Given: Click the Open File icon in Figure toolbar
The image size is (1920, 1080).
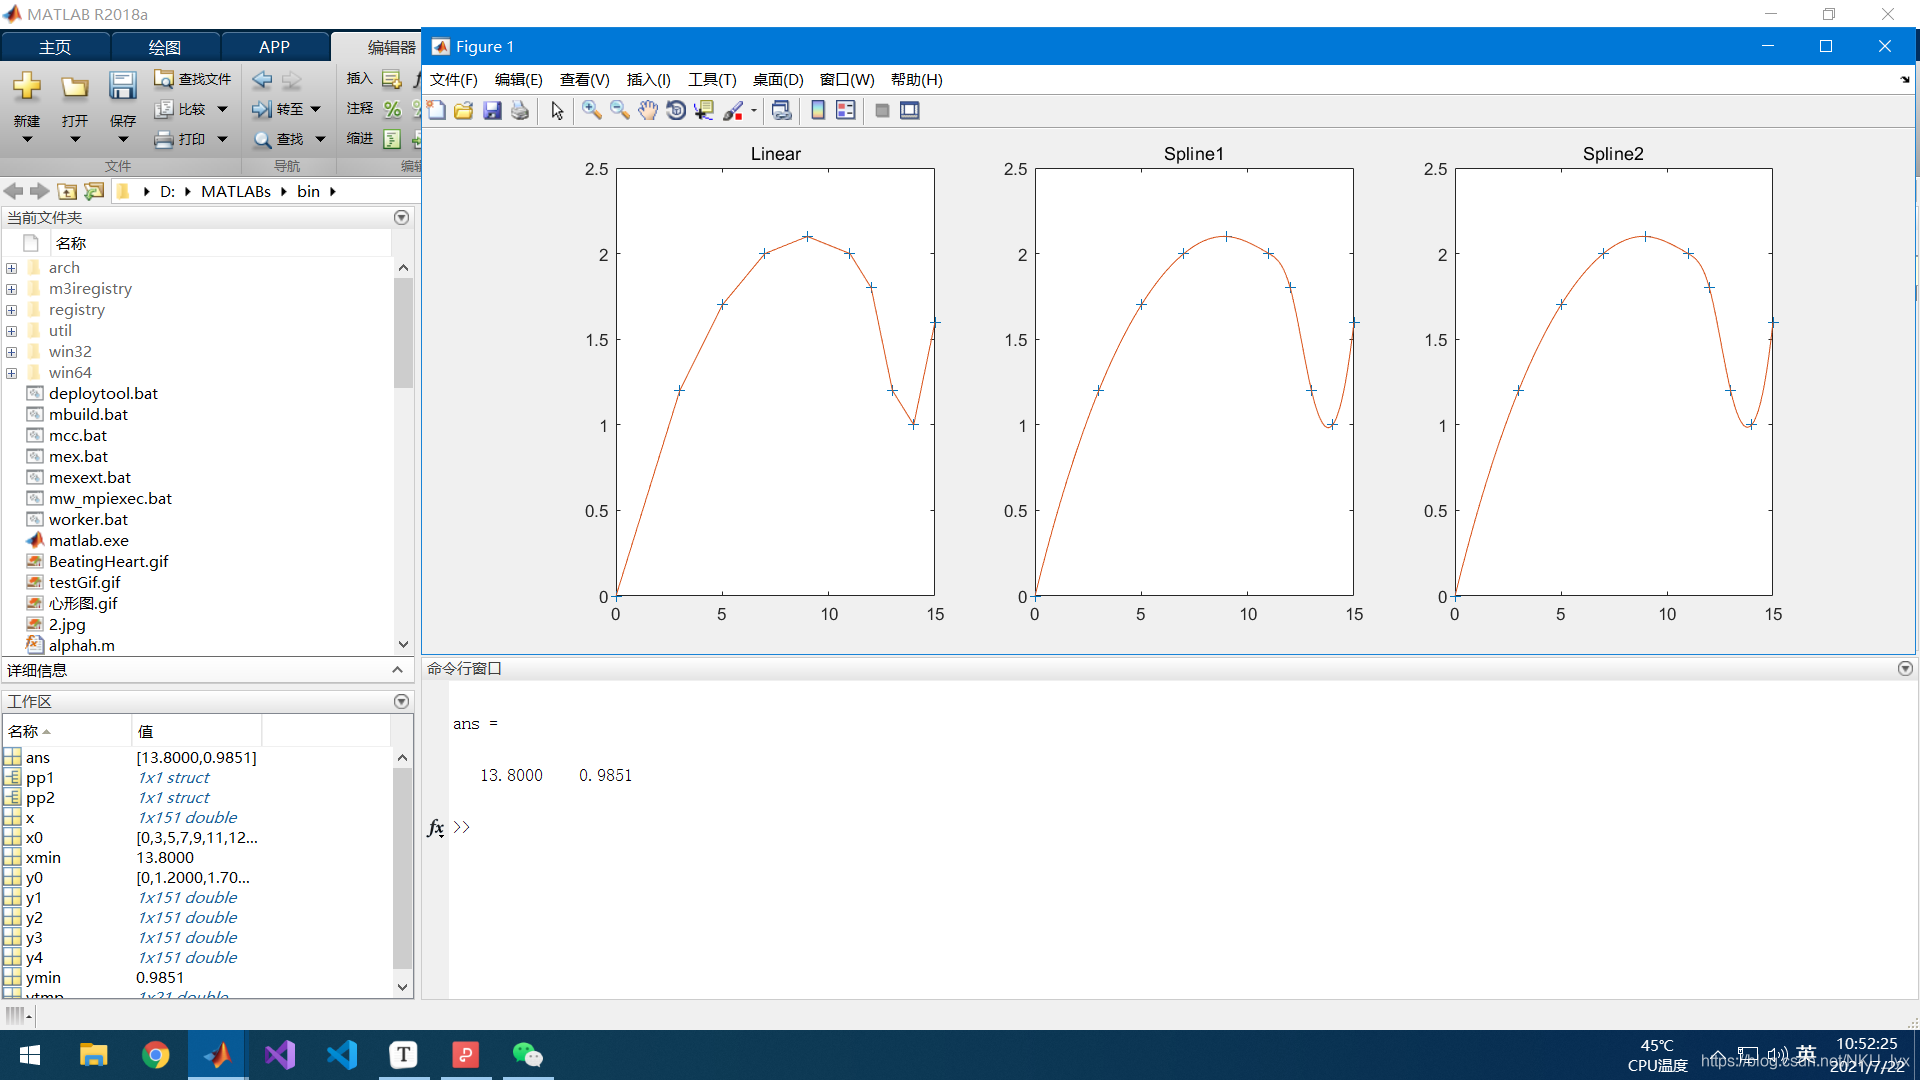Looking at the screenshot, I should coord(464,111).
